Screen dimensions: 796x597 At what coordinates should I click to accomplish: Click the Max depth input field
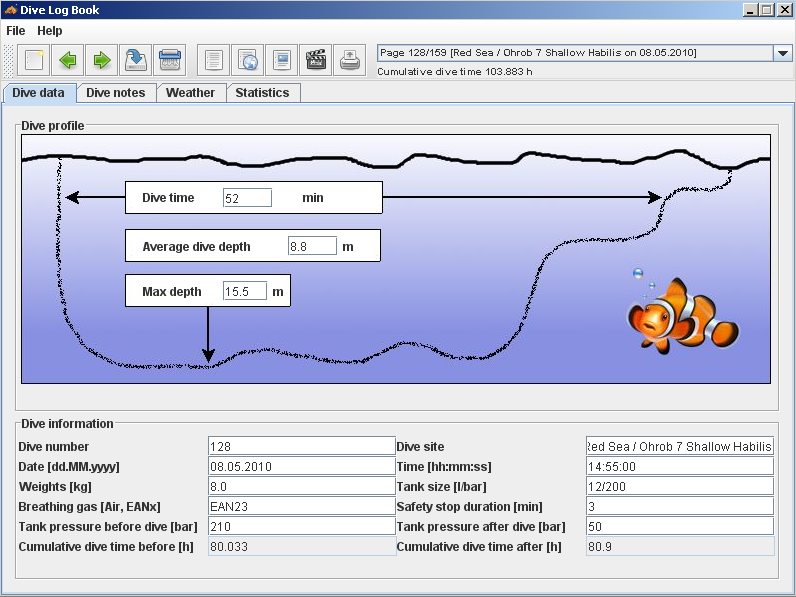coord(244,292)
